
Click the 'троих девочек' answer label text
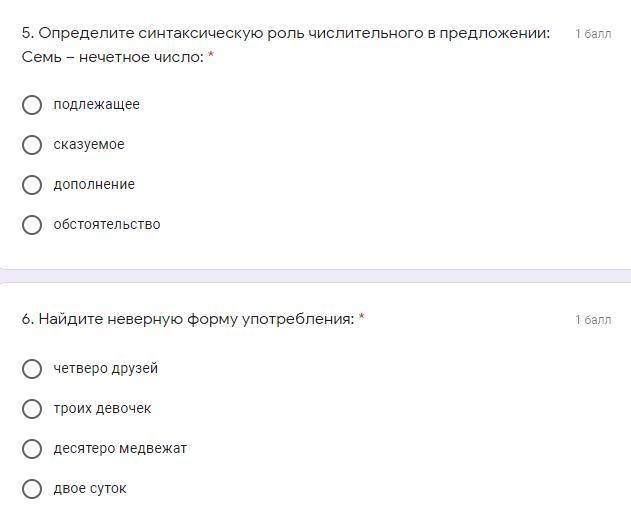click(102, 409)
